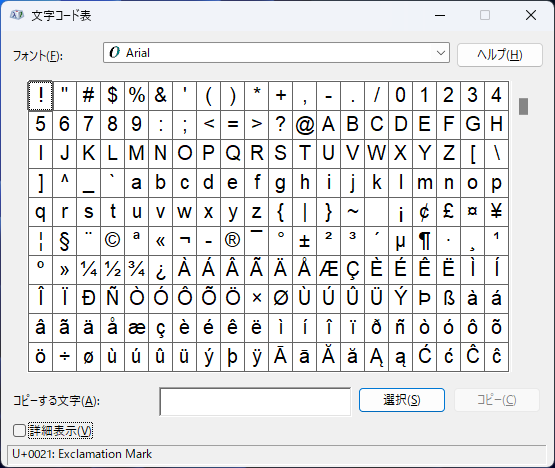Close the 文字コード表 window
Screen dimensions: 555x468
tap(531, 15)
